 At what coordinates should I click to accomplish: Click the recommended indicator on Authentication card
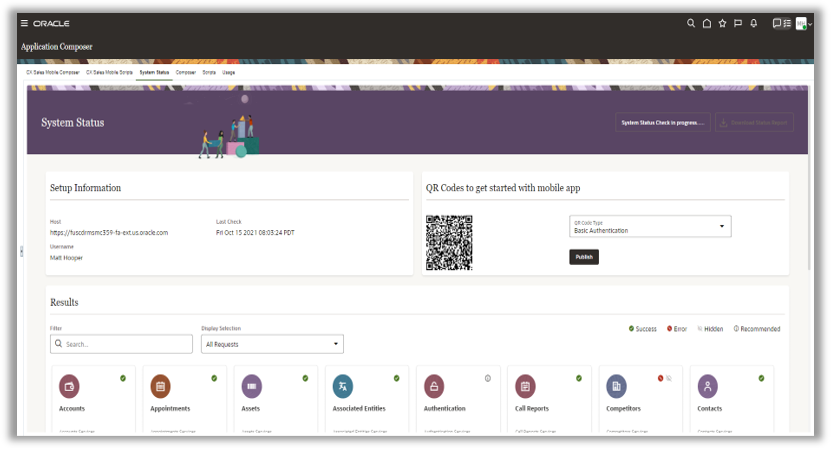tap(488, 378)
